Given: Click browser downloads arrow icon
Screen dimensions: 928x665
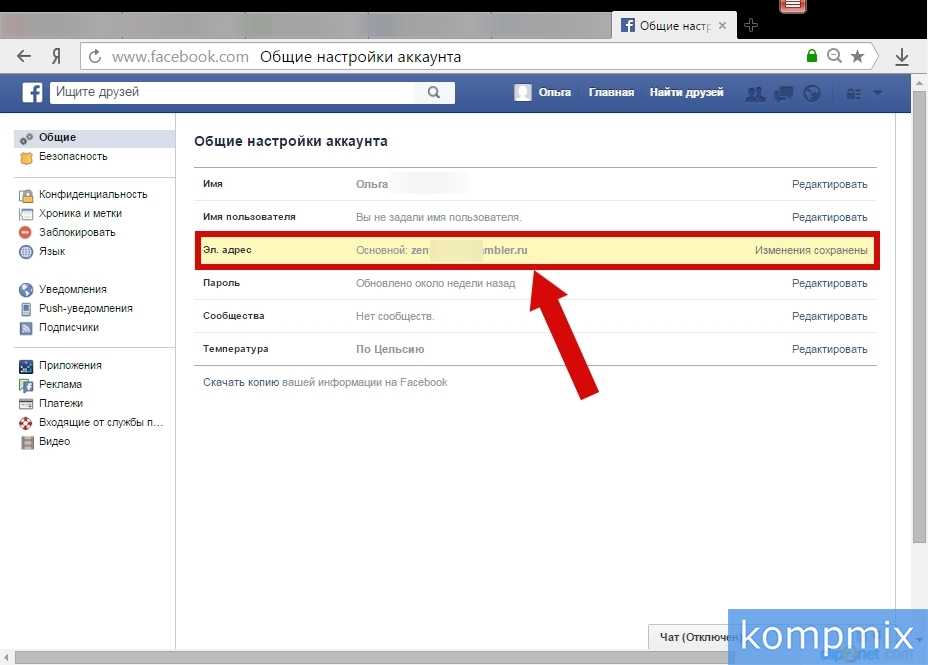Looking at the screenshot, I should tap(901, 57).
